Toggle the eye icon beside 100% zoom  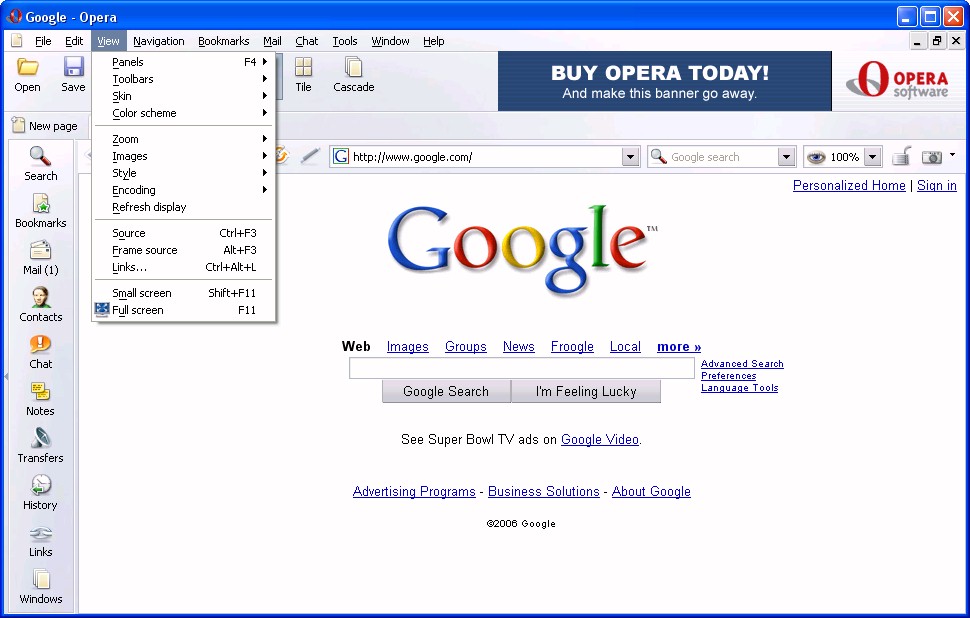pos(816,157)
